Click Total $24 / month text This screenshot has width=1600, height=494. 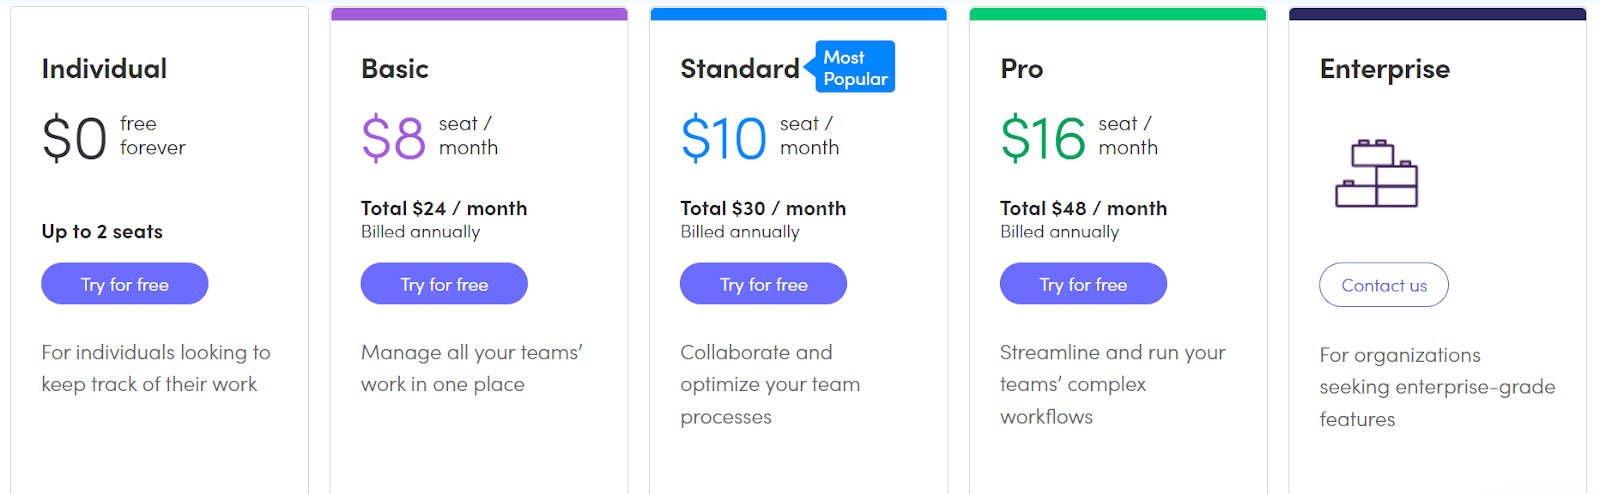pos(444,208)
